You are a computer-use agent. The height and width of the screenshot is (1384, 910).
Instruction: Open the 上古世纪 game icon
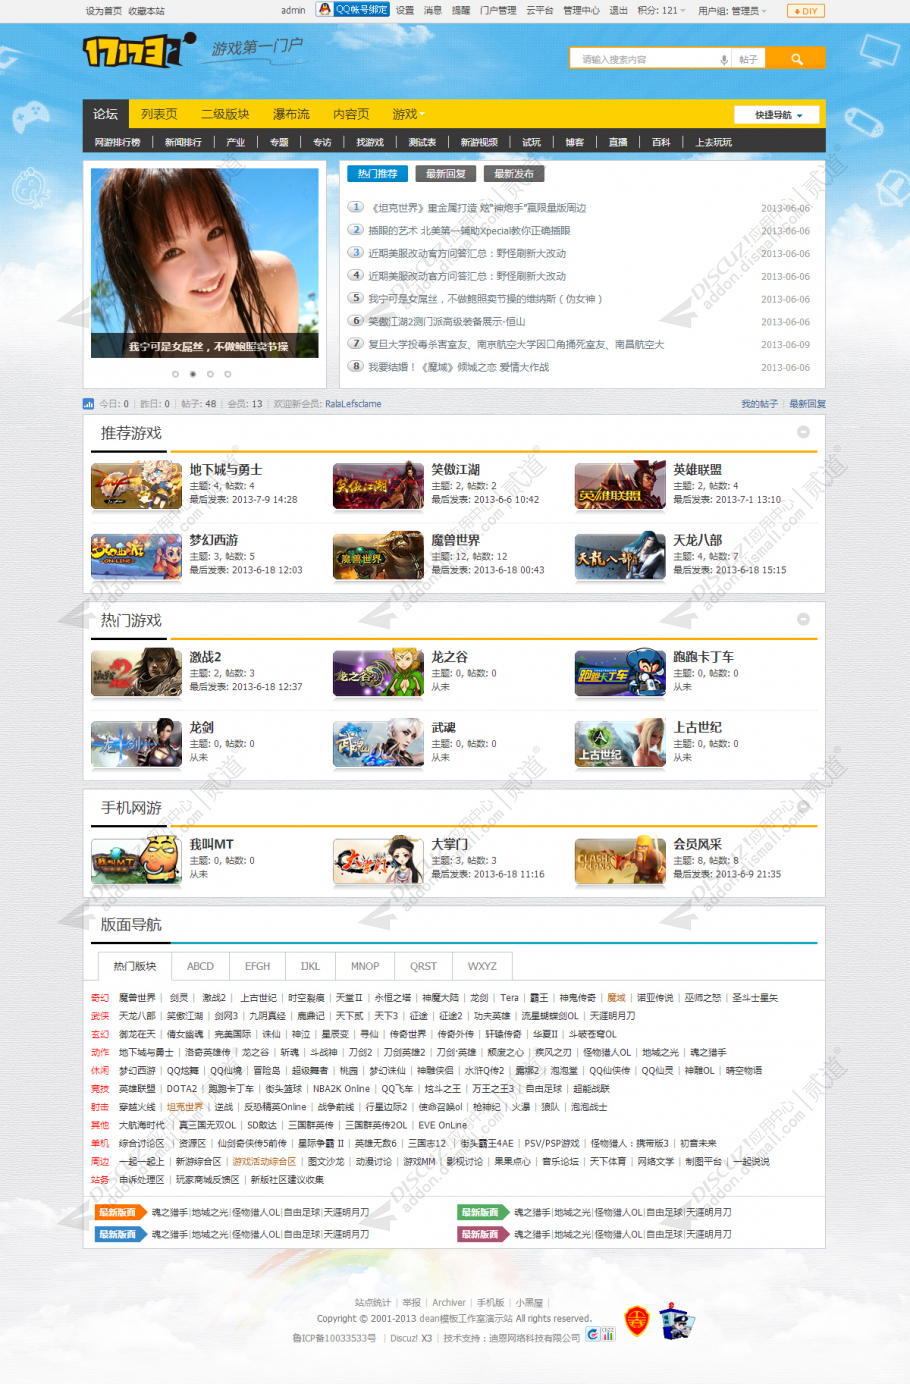click(x=620, y=743)
